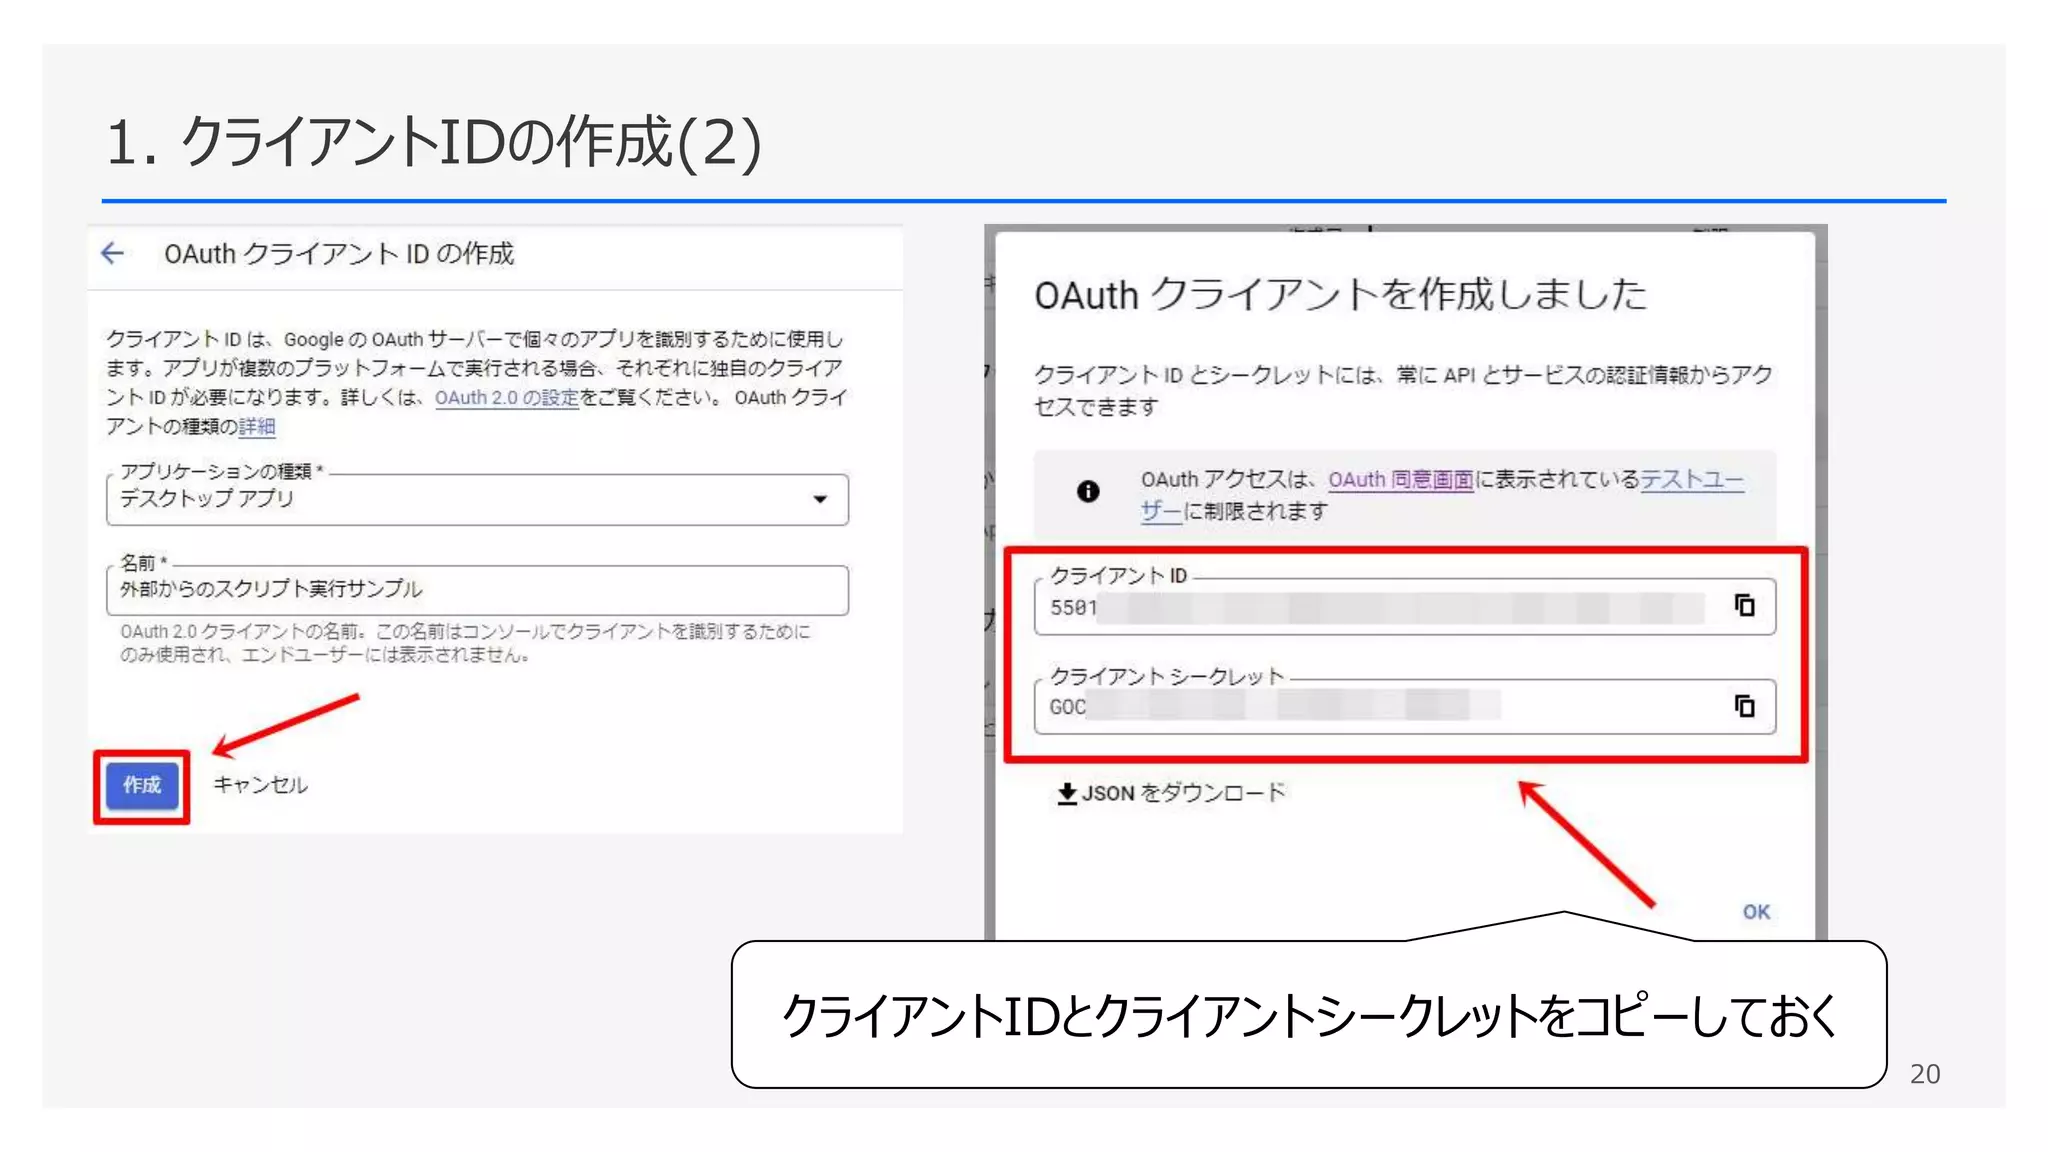
Task: Click the callout about copying credentials
Action: (1308, 1015)
